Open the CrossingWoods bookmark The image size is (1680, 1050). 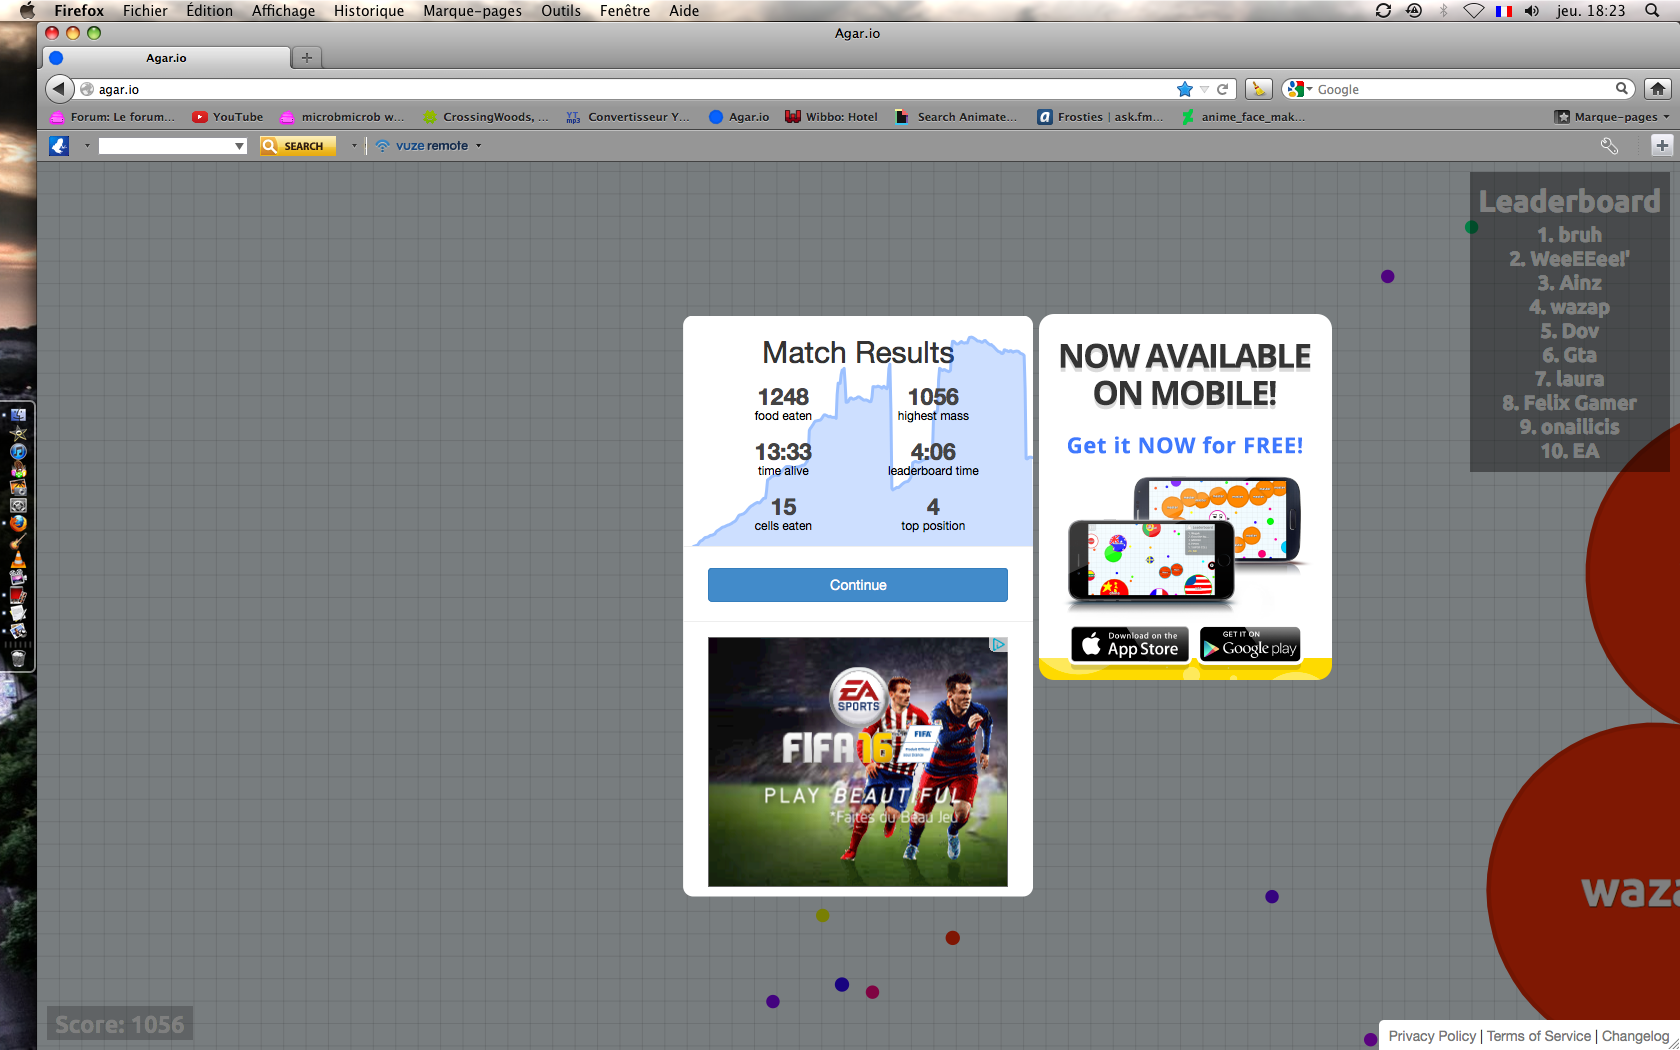click(486, 117)
